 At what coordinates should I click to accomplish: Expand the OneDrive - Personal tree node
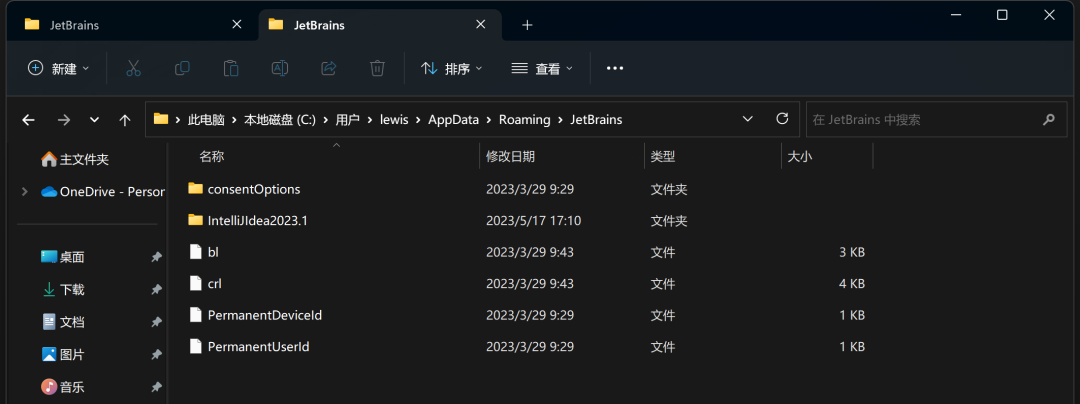25,192
